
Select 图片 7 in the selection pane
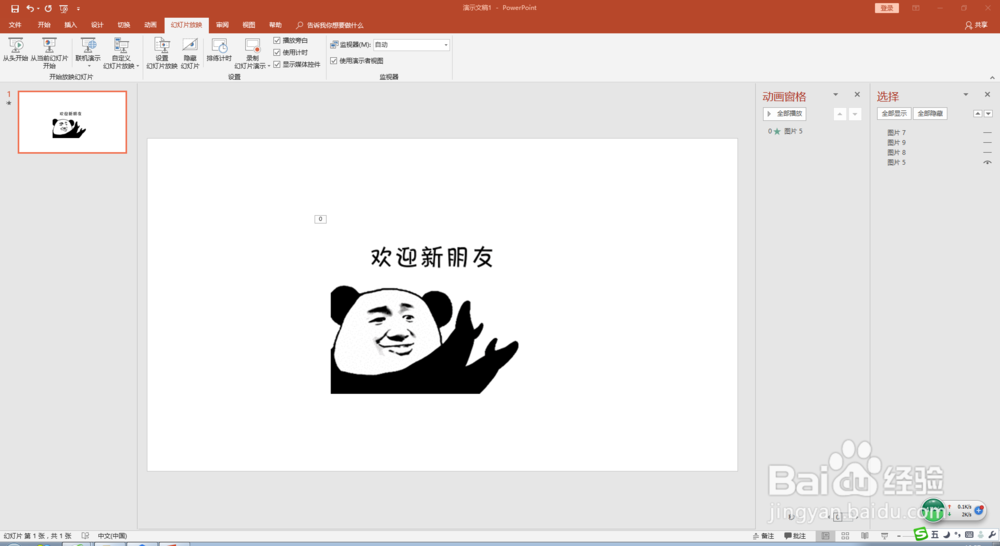point(897,133)
